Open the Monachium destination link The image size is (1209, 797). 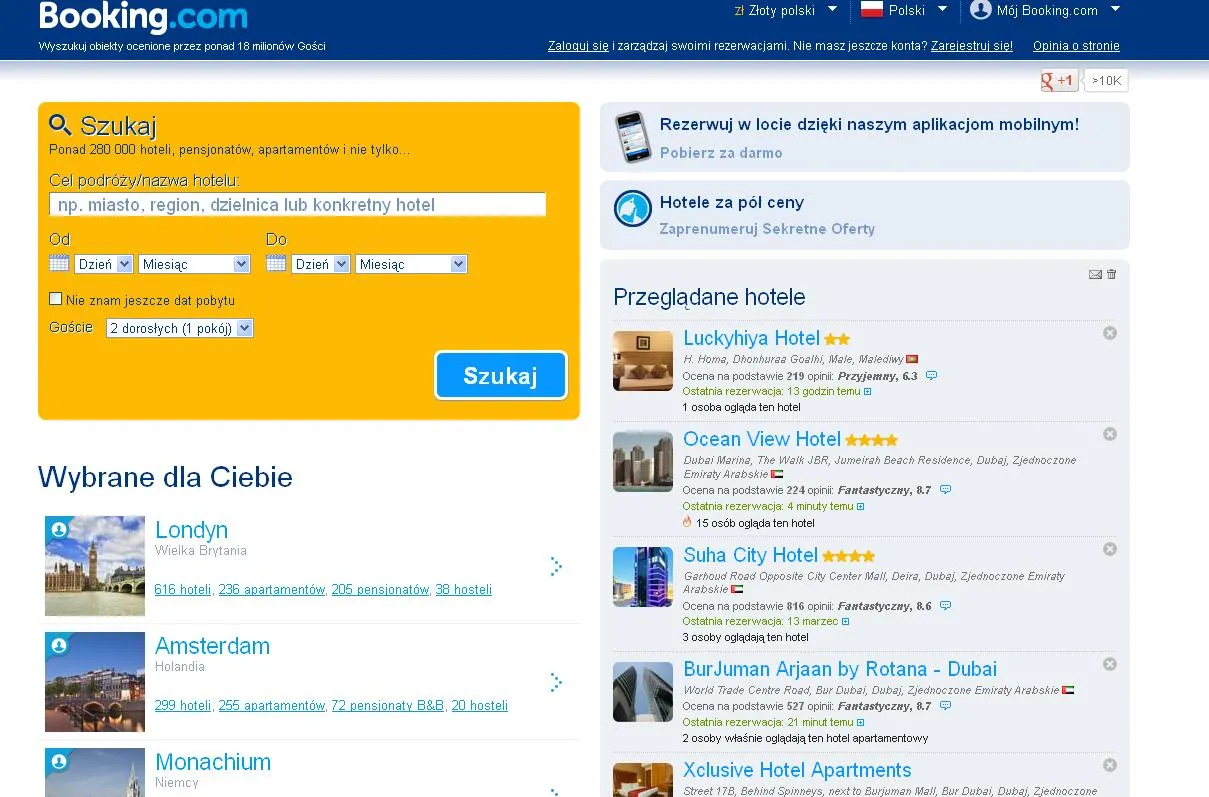click(x=213, y=762)
